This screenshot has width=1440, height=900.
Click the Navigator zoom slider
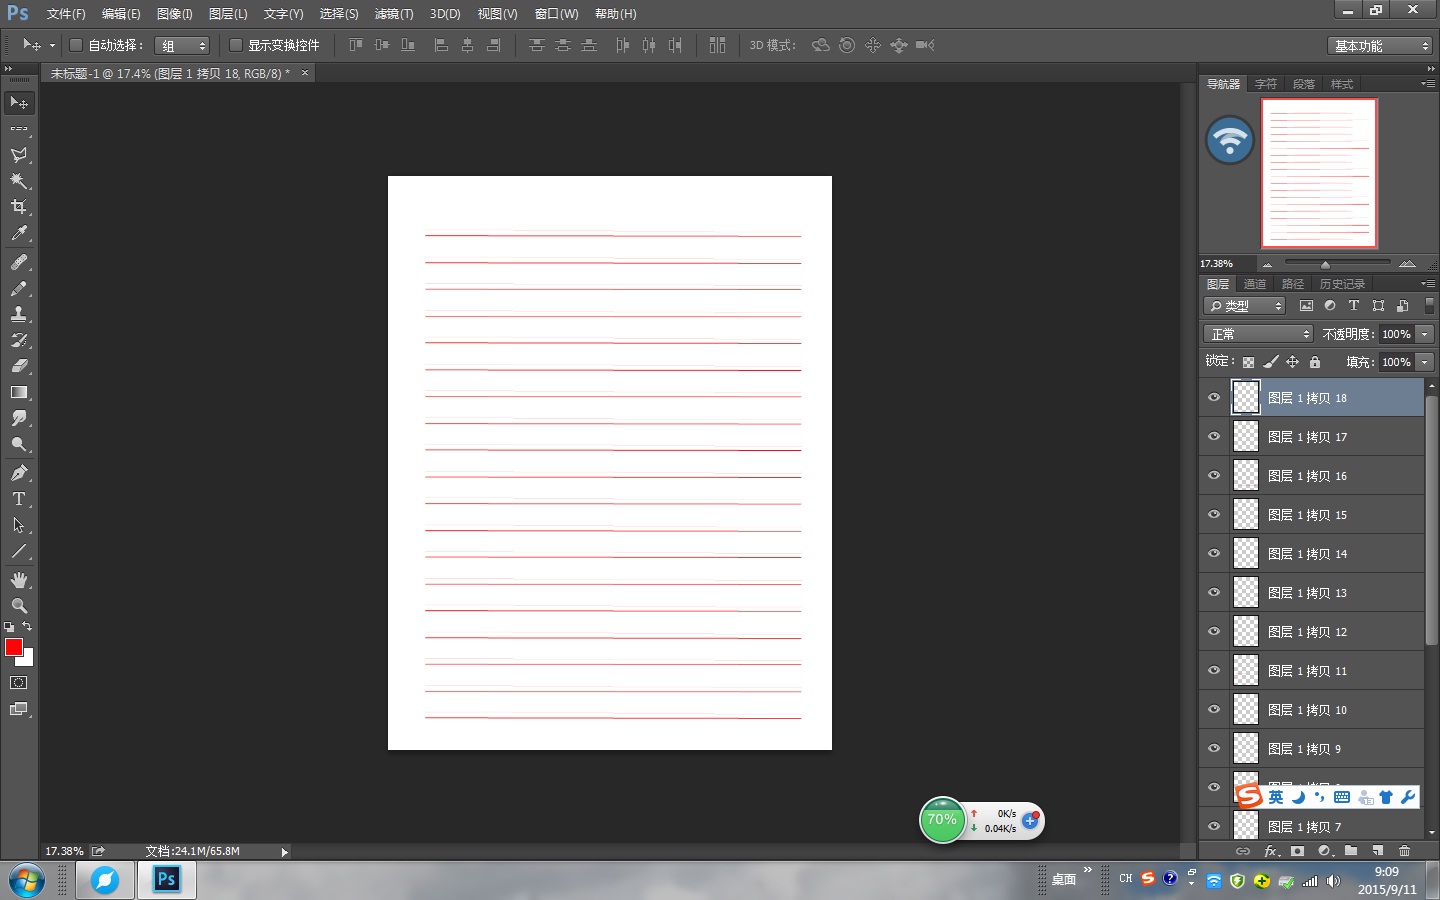(x=1337, y=264)
